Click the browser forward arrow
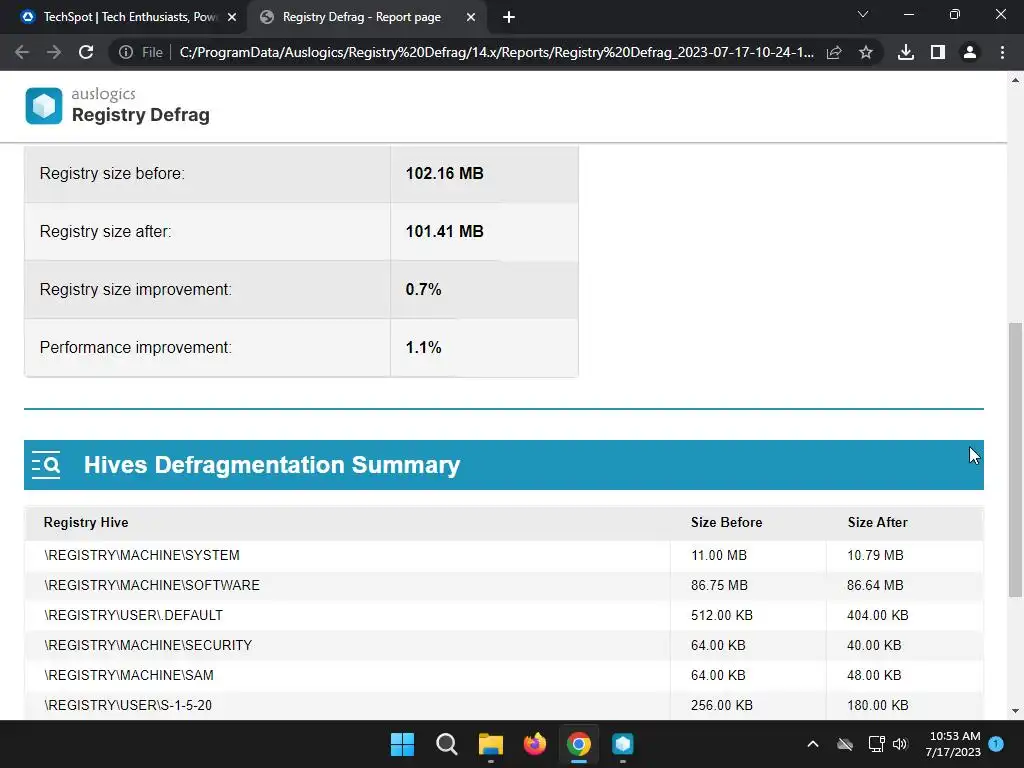 point(54,52)
